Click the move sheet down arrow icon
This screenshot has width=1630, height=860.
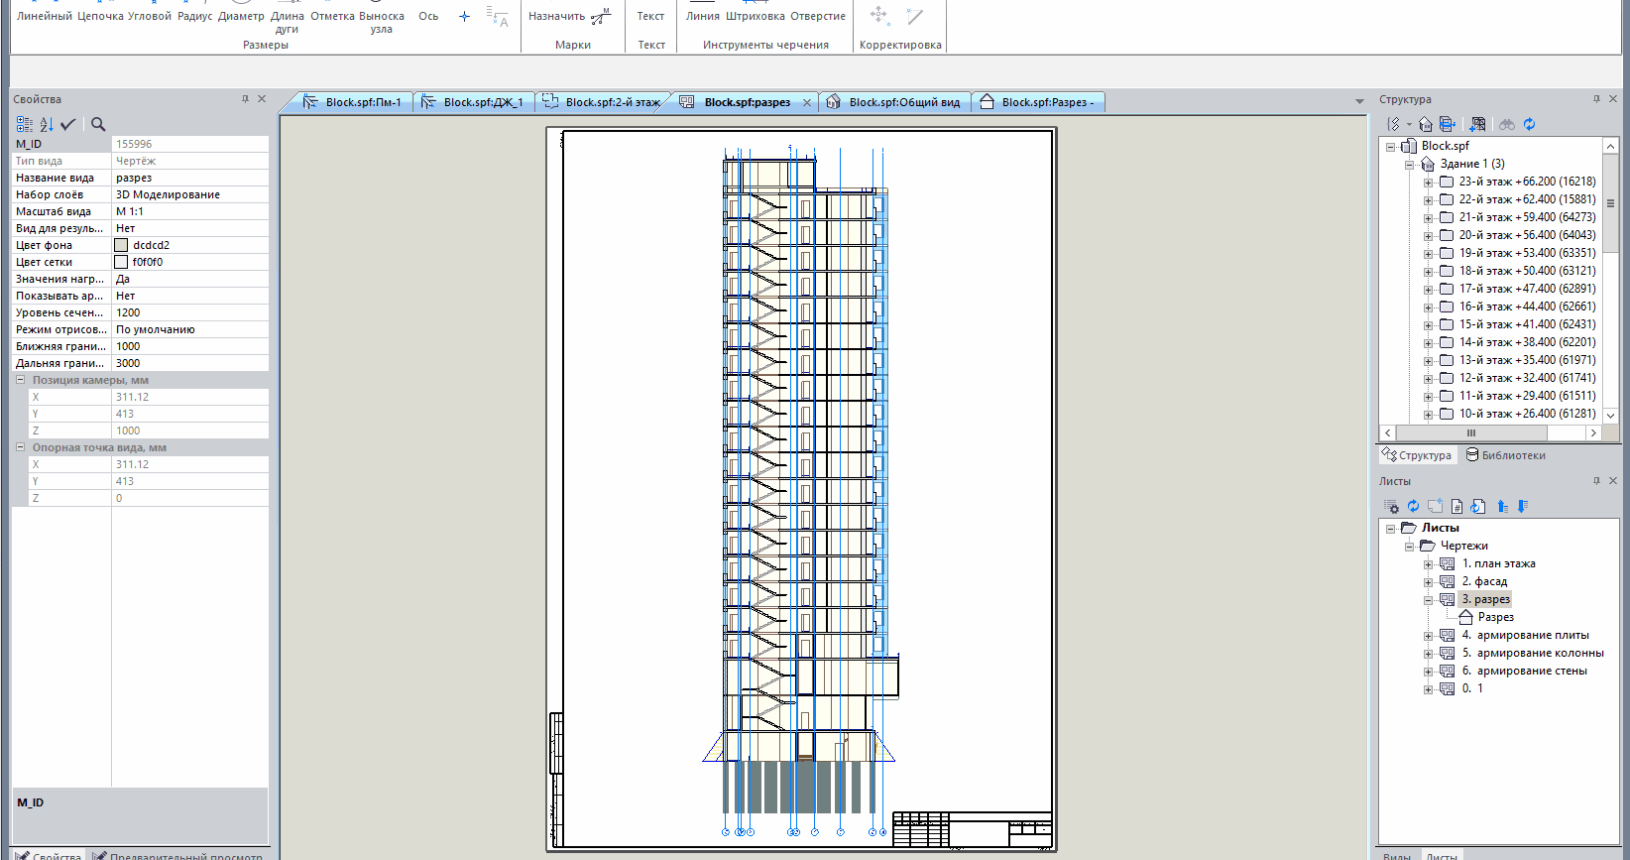click(1523, 507)
